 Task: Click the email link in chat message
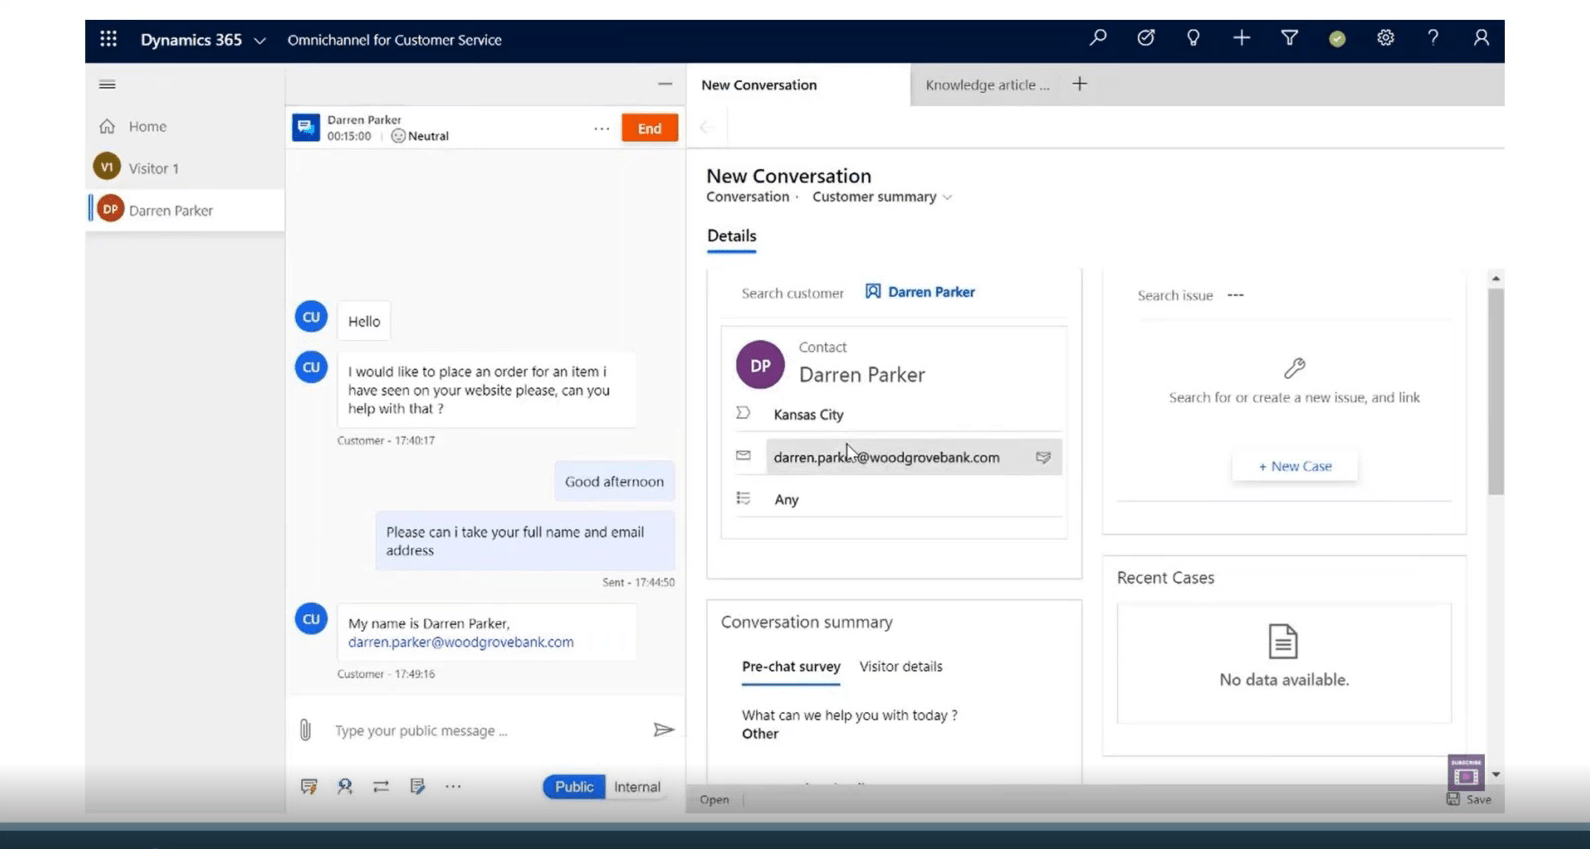pos(461,642)
